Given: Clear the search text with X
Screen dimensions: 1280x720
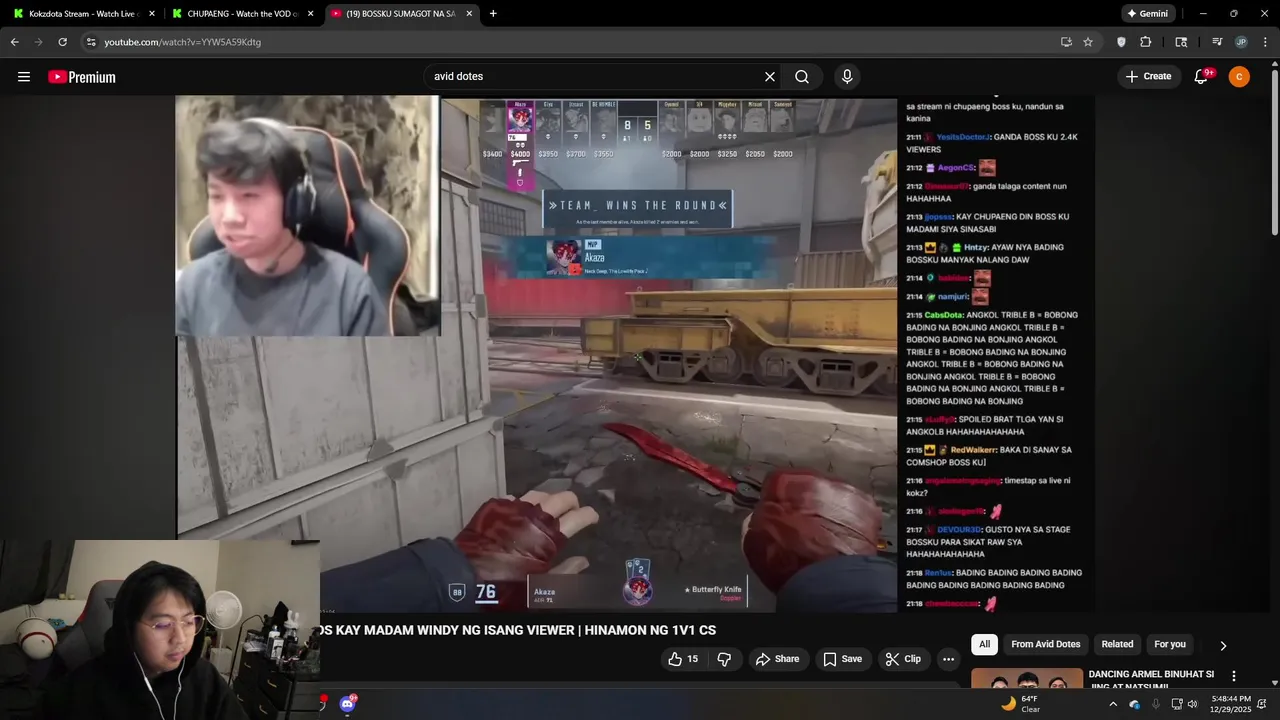Looking at the screenshot, I should (770, 77).
